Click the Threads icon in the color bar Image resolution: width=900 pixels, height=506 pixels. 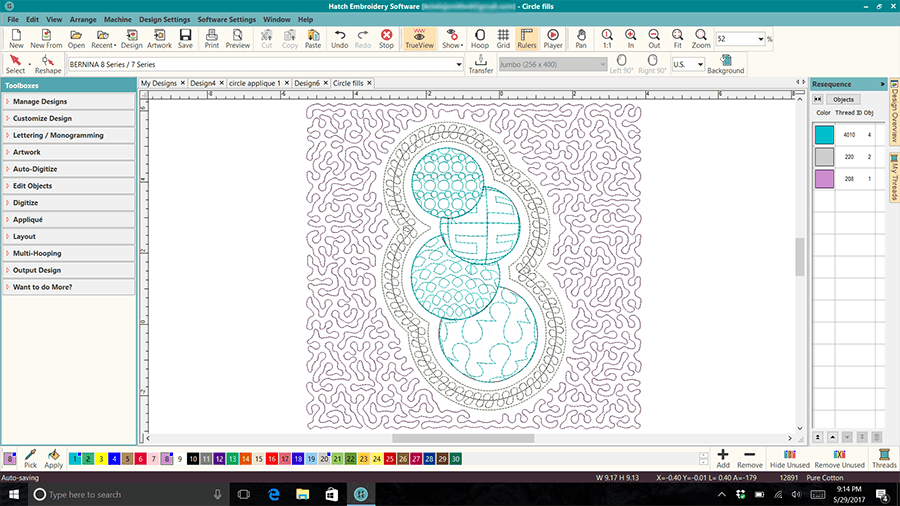tap(883, 458)
